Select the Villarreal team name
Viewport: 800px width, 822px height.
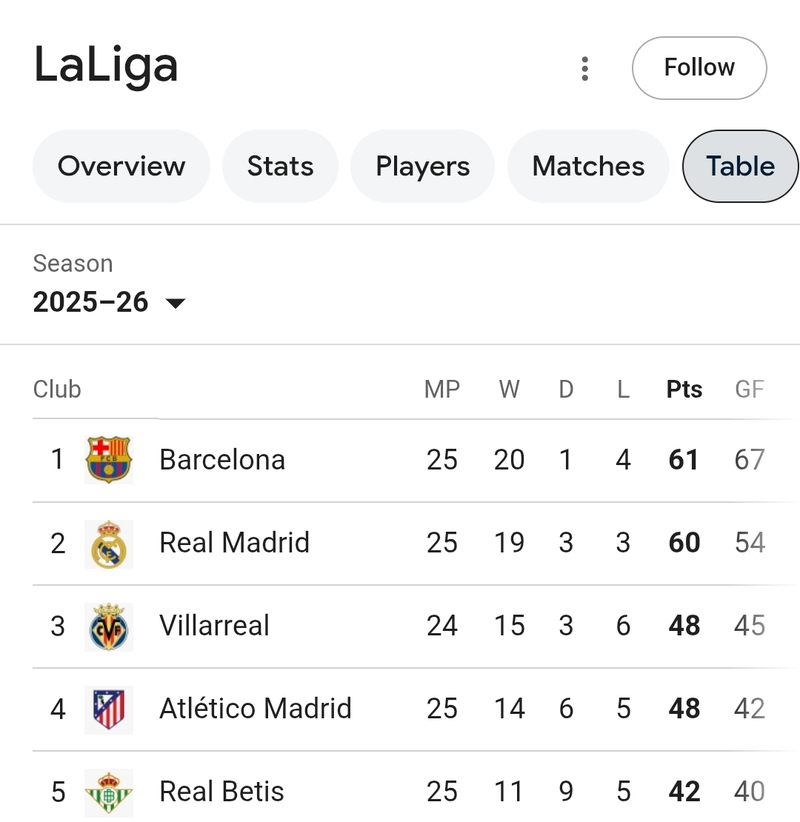point(214,626)
